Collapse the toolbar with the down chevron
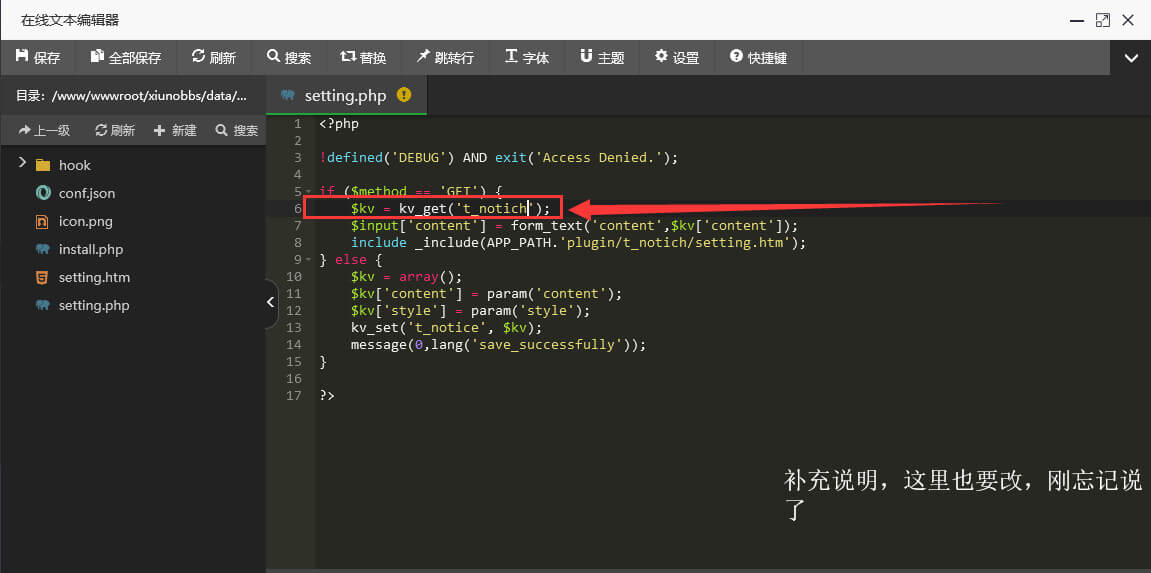 (x=1130, y=58)
